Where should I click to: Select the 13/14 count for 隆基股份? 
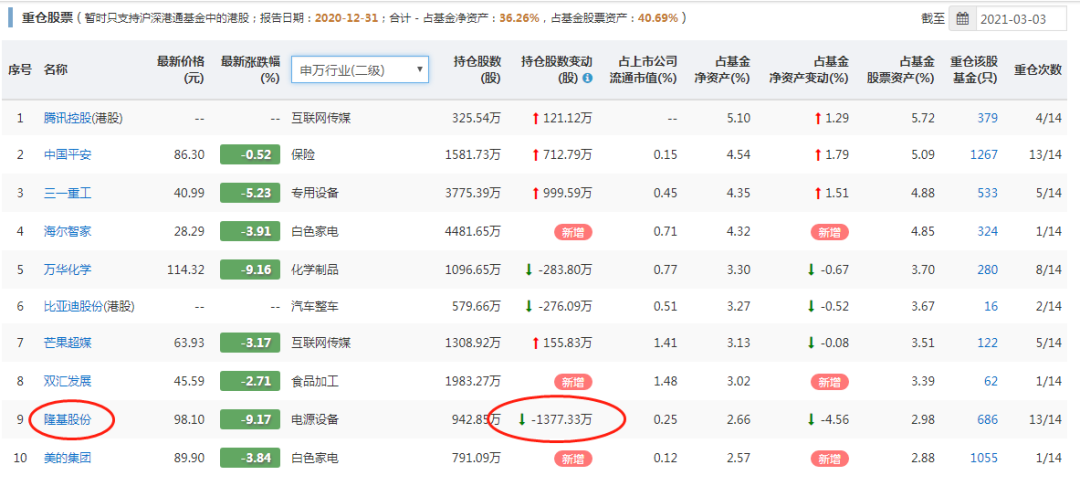(x=1044, y=419)
